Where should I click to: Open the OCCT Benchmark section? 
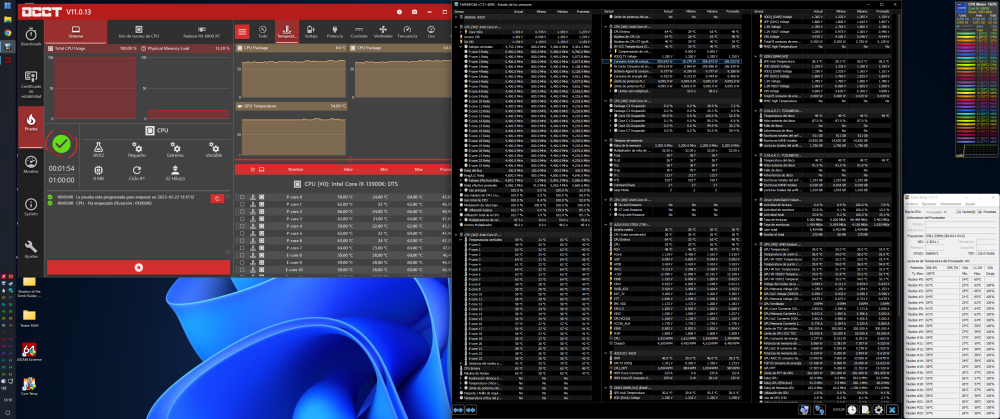pyautogui.click(x=31, y=37)
